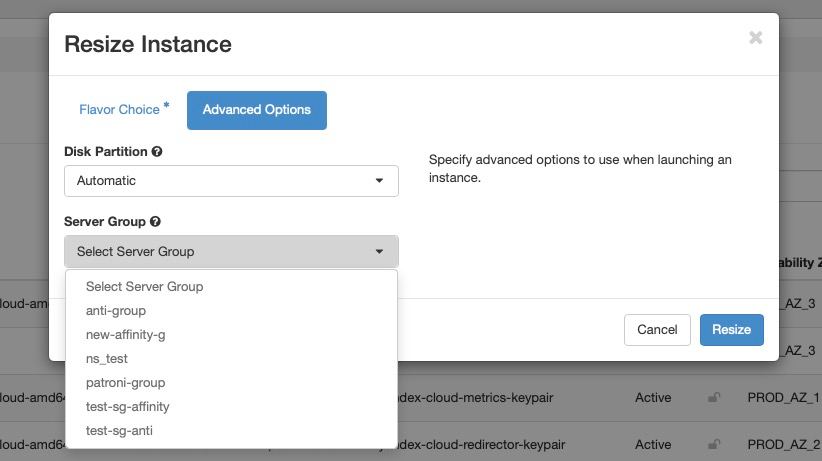Select the anti-group option
822x461 pixels.
click(x=231, y=310)
